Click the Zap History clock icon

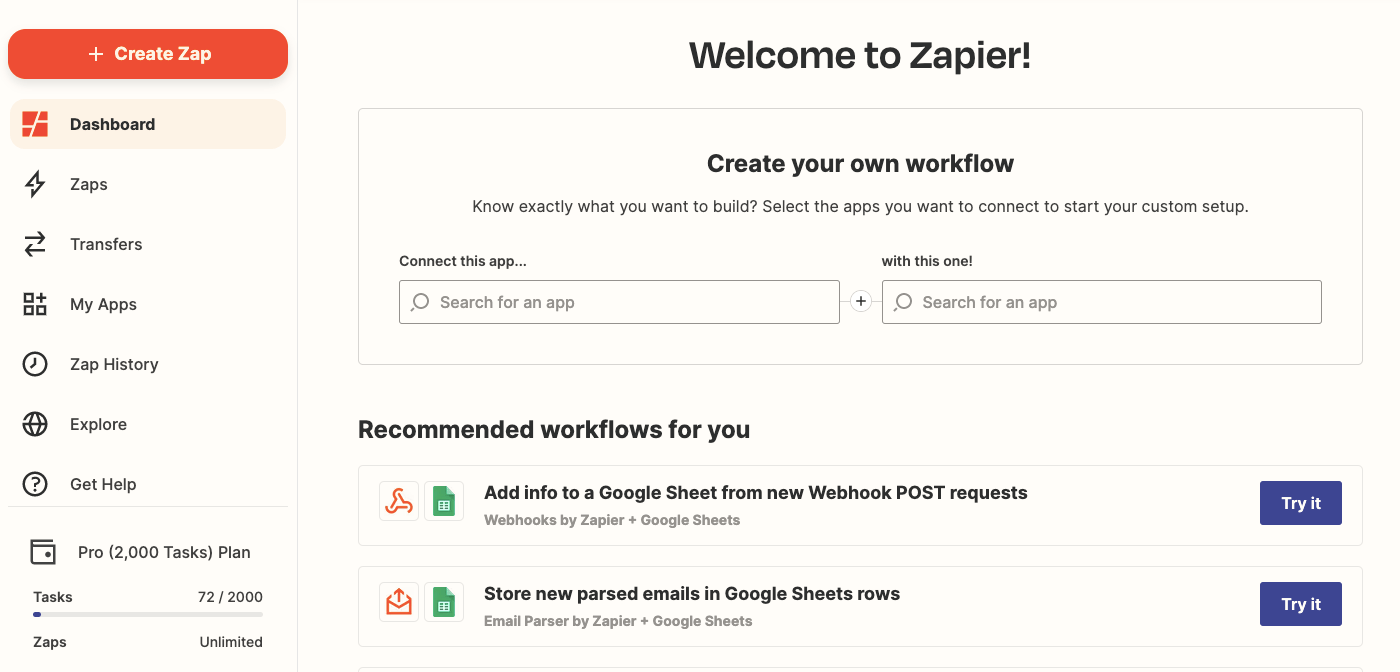click(35, 364)
